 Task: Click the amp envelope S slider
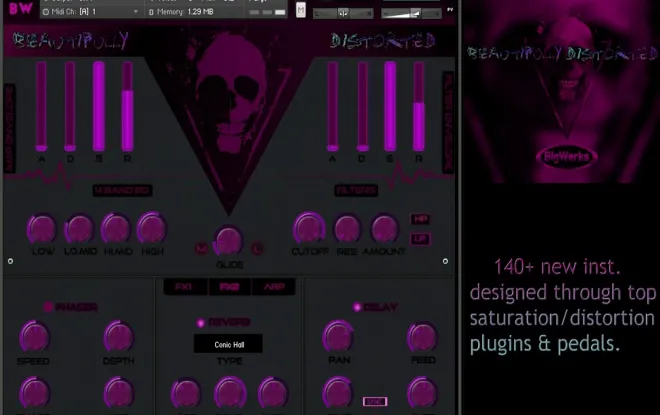tap(98, 106)
